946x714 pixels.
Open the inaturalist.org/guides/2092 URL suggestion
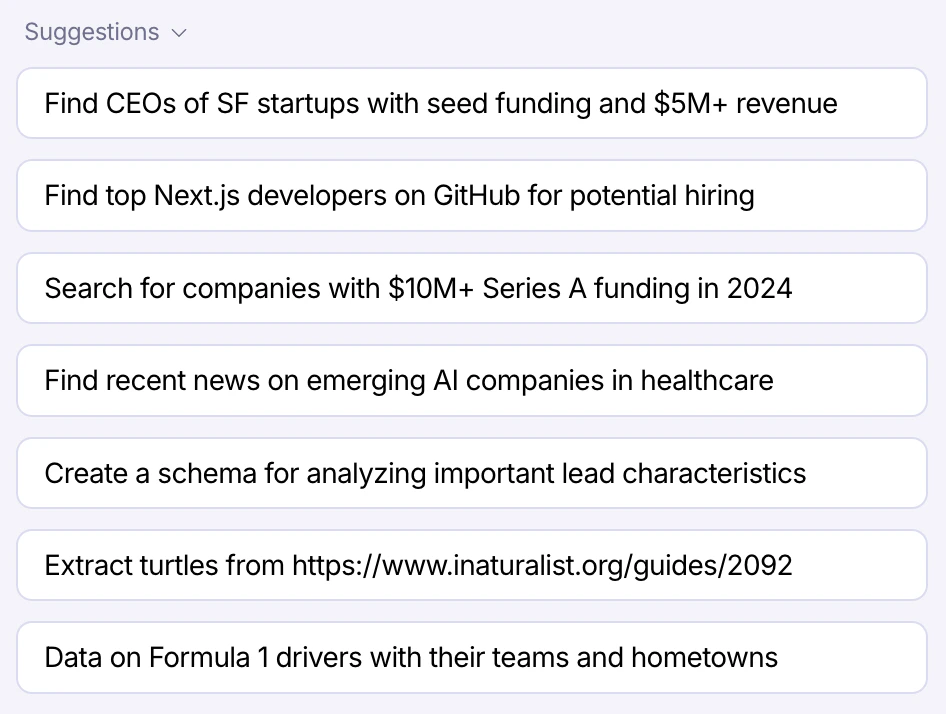click(472, 565)
